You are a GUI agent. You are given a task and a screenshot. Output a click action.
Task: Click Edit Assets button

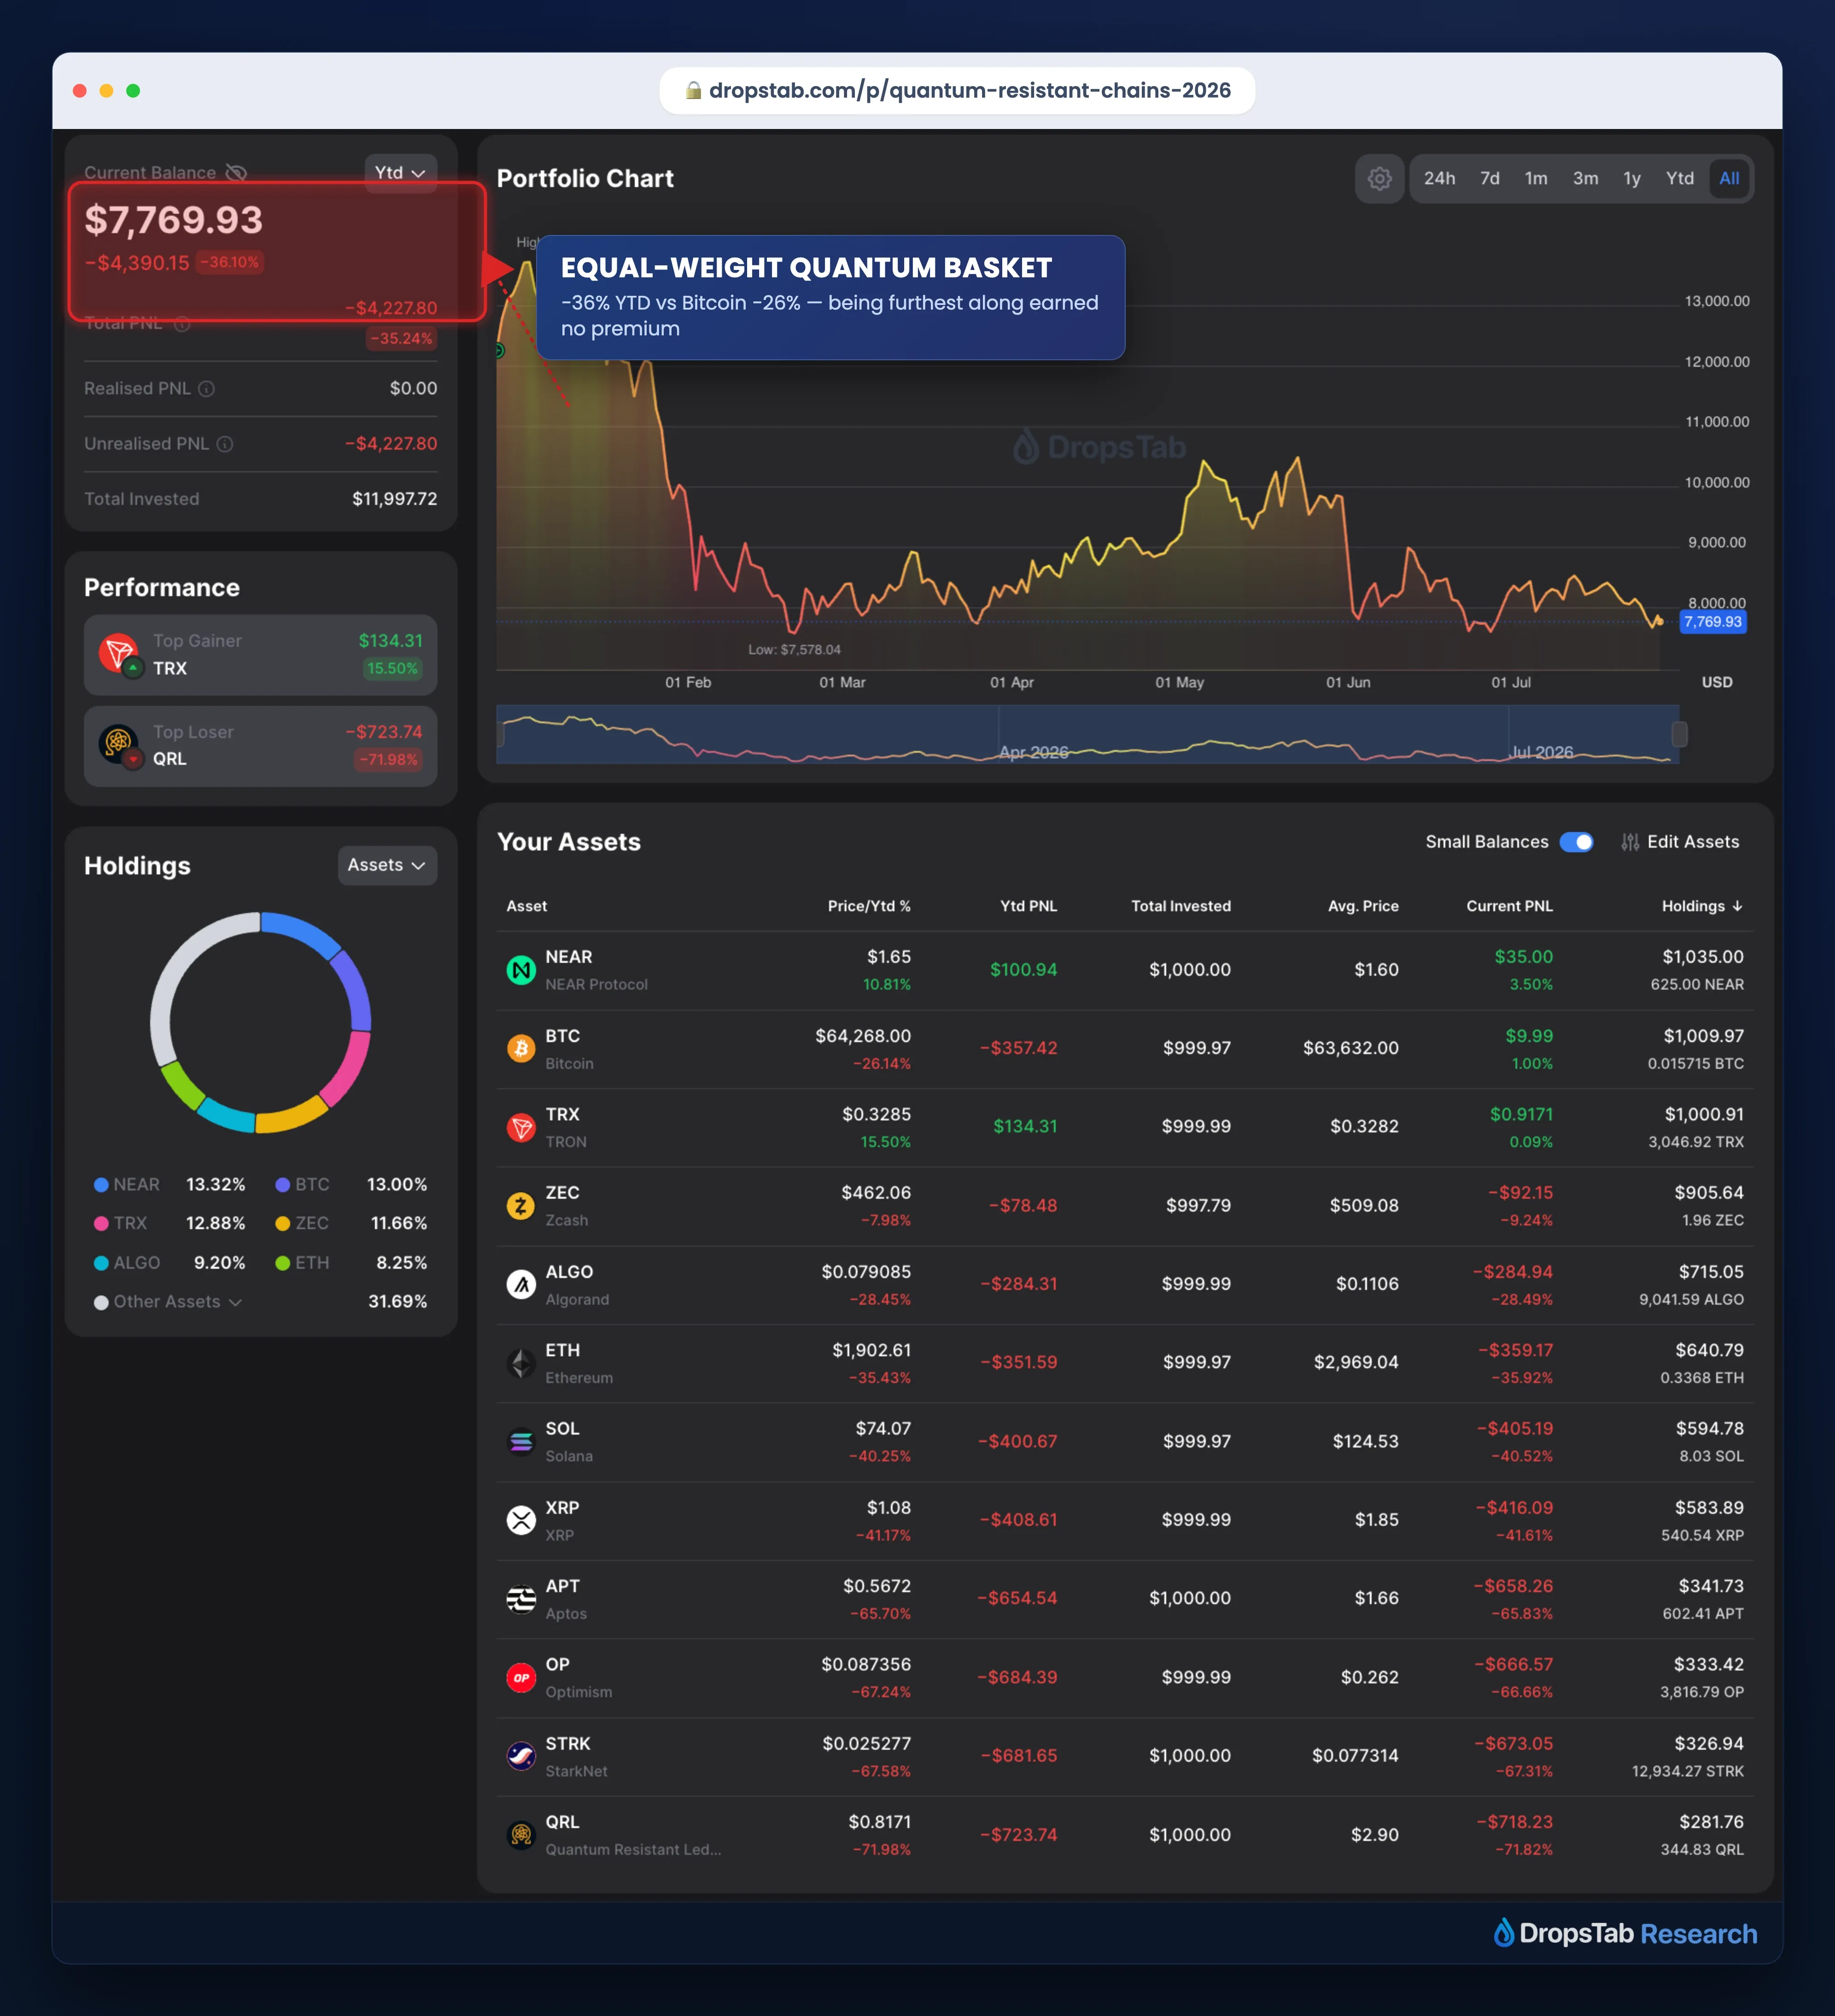coord(1680,842)
